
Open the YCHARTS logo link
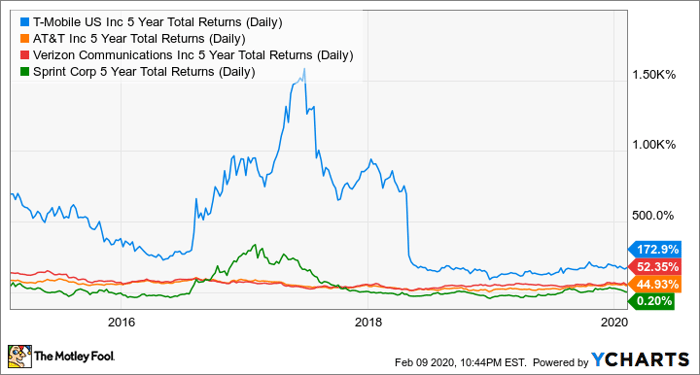click(640, 358)
